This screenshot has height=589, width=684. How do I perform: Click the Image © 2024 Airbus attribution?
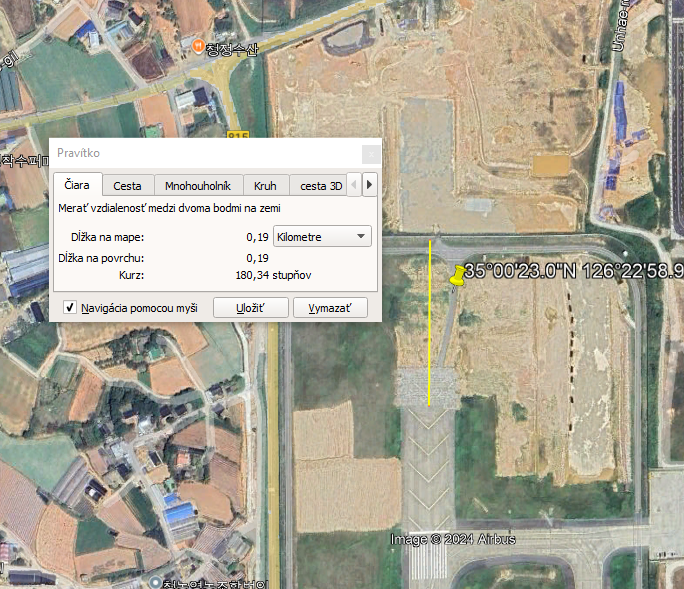click(453, 540)
